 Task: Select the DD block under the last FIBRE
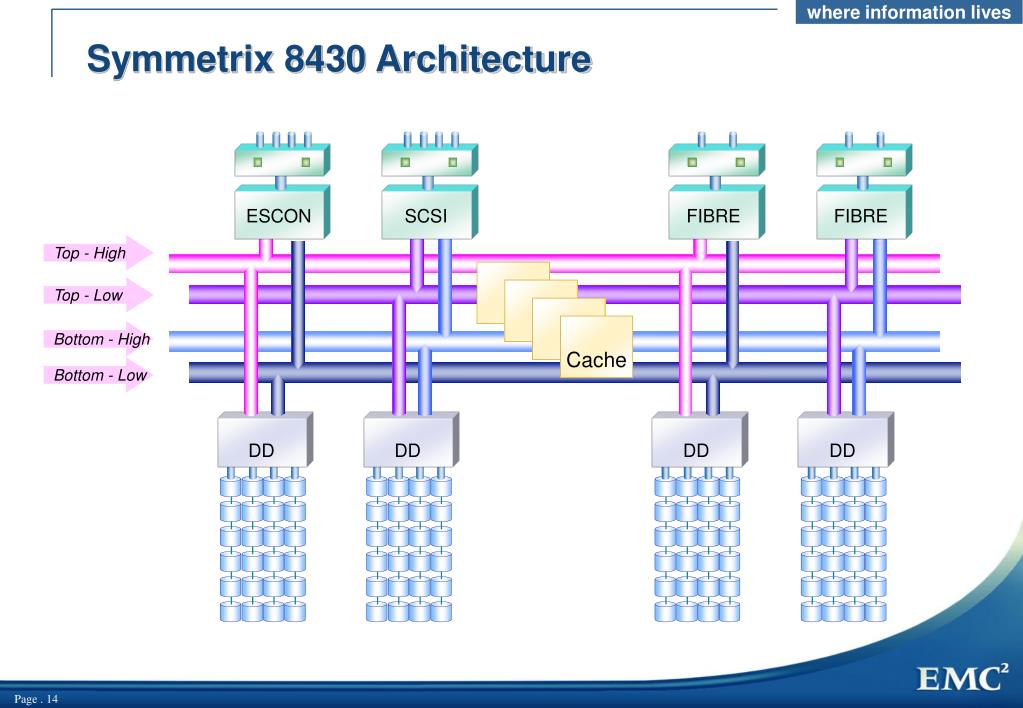[846, 440]
